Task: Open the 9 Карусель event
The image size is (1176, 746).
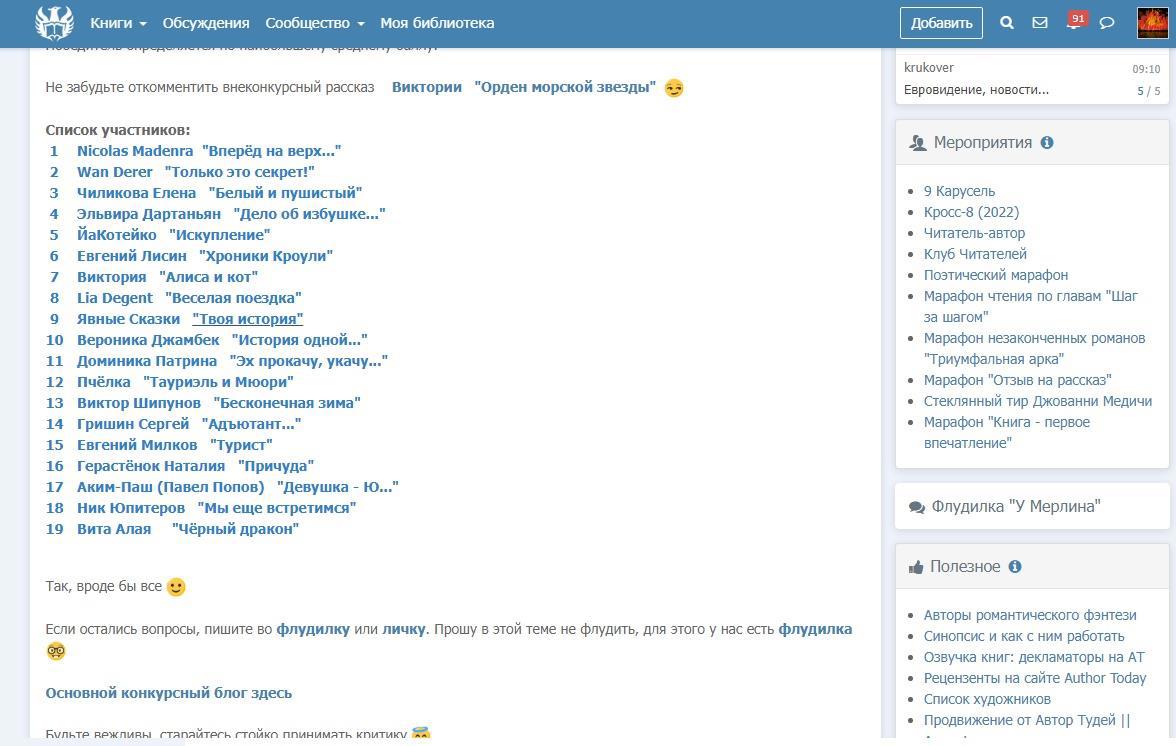Action: [x=959, y=191]
